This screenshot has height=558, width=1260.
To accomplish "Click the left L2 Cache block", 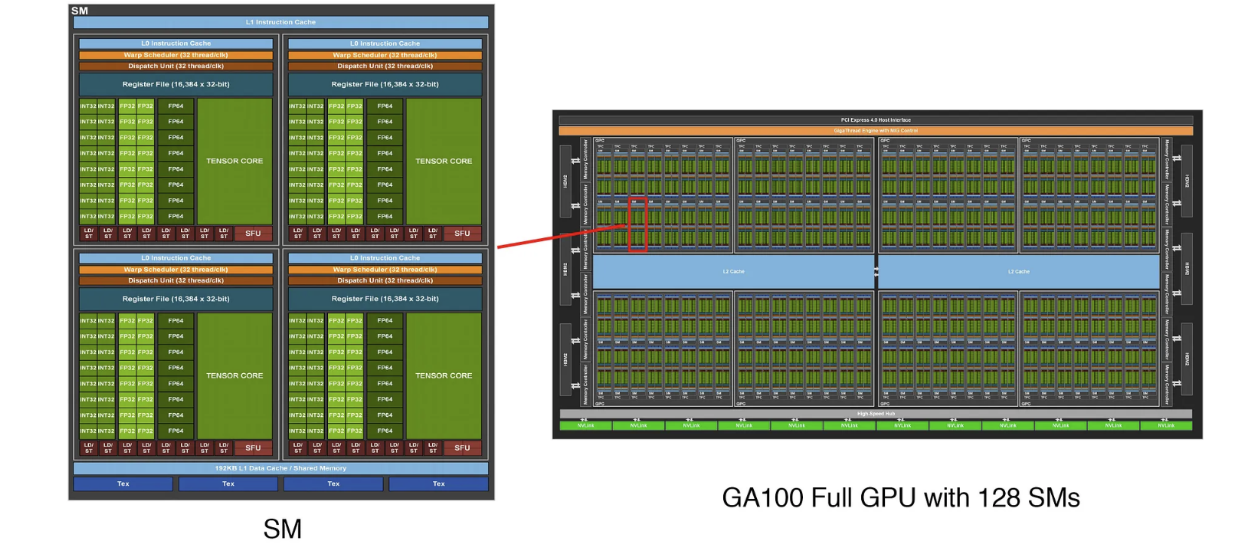I will point(733,271).
